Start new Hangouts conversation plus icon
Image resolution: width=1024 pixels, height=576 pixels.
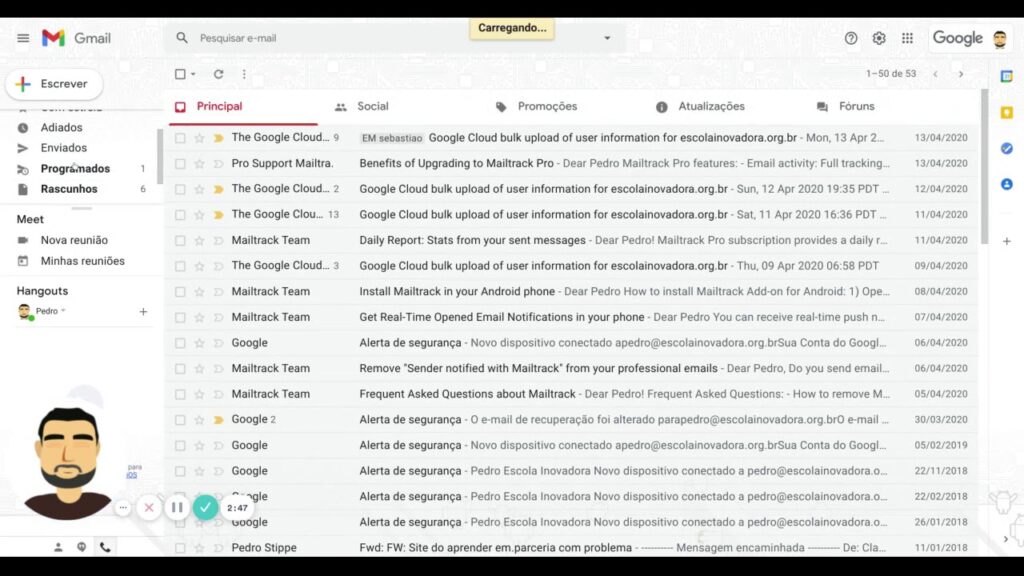coord(143,312)
